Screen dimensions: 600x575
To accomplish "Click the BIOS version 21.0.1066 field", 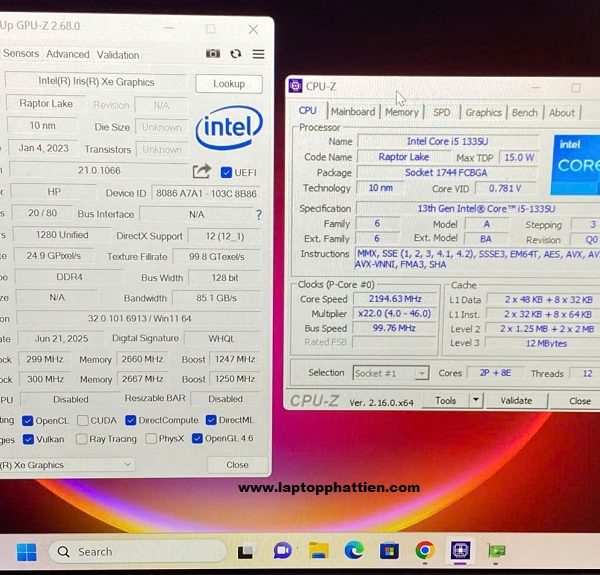I will (x=99, y=171).
